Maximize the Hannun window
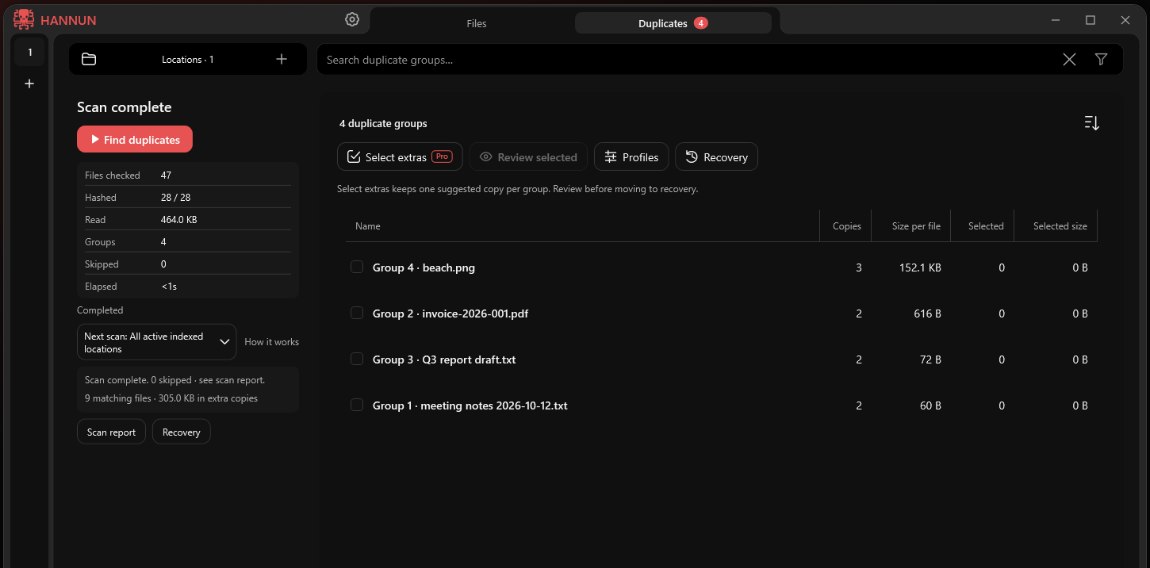The height and width of the screenshot is (568, 1150). pyautogui.click(x=1091, y=20)
